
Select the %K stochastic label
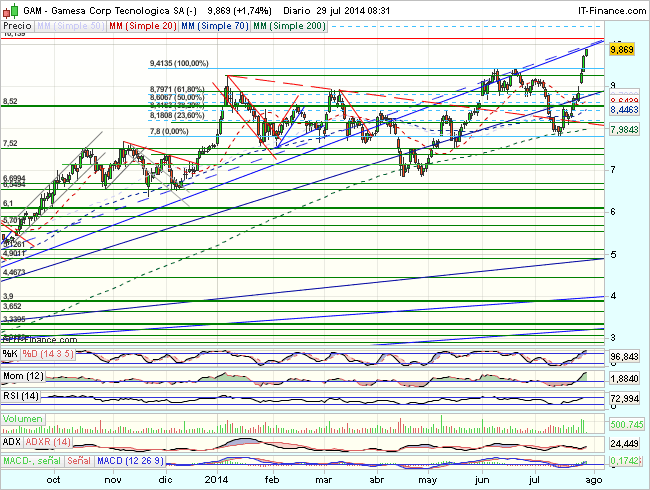[10, 354]
